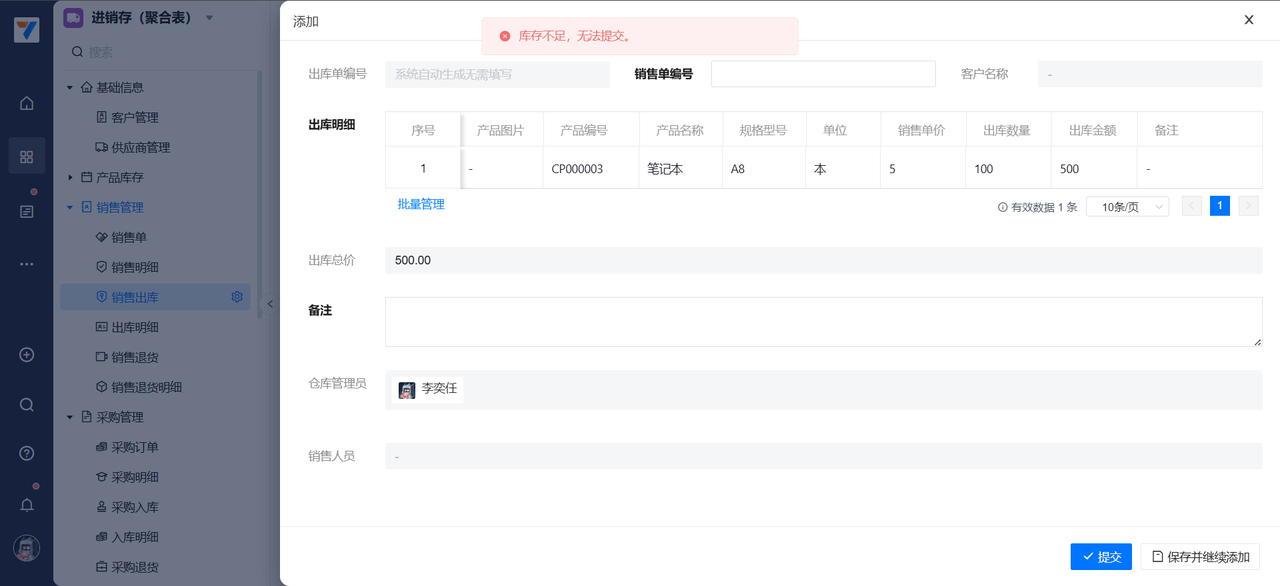The height and width of the screenshot is (586, 1280).
Task: Click the add plus circle icon
Action: tap(27, 355)
